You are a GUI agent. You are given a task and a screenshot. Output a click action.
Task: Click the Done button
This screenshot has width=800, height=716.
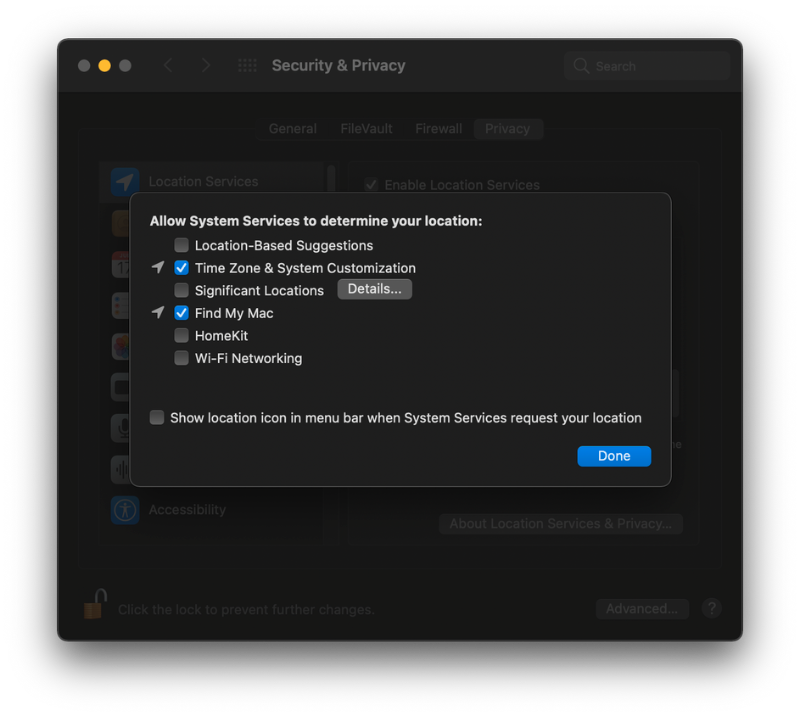[x=614, y=455]
